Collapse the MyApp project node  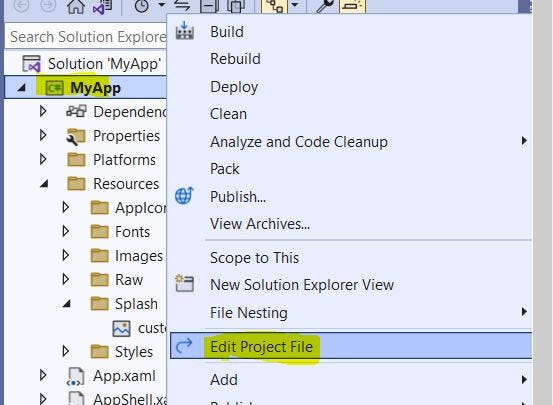click(22, 88)
